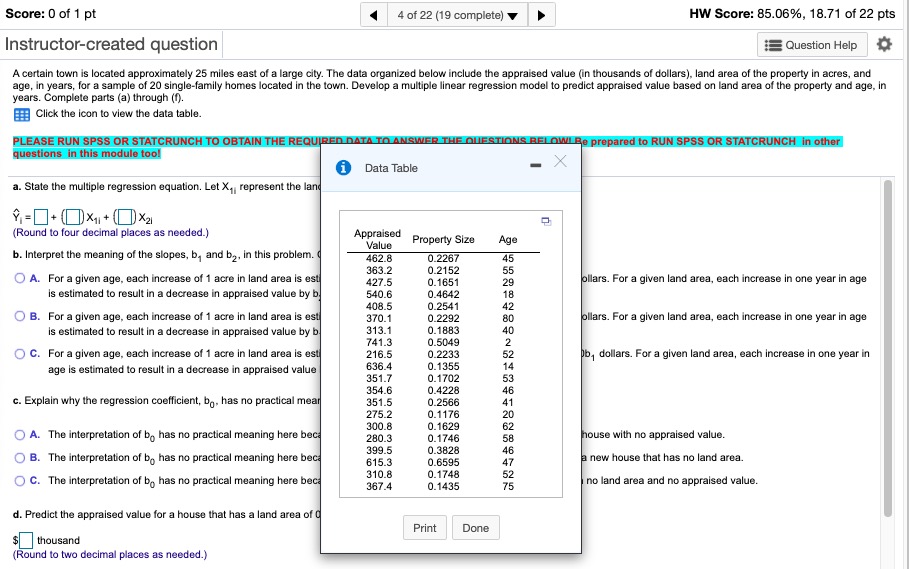Minimize the Data Table dialog
The image size is (909, 569).
(536, 166)
